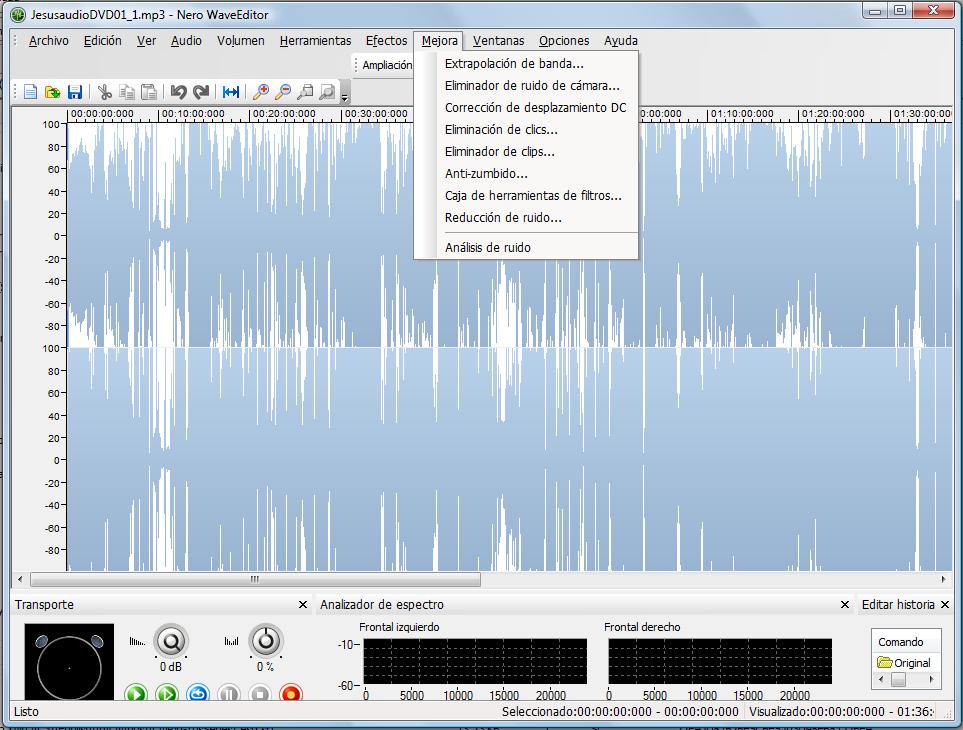Adjust the 0 % speed knob
Image resolution: width=963 pixels, height=730 pixels.
point(266,641)
